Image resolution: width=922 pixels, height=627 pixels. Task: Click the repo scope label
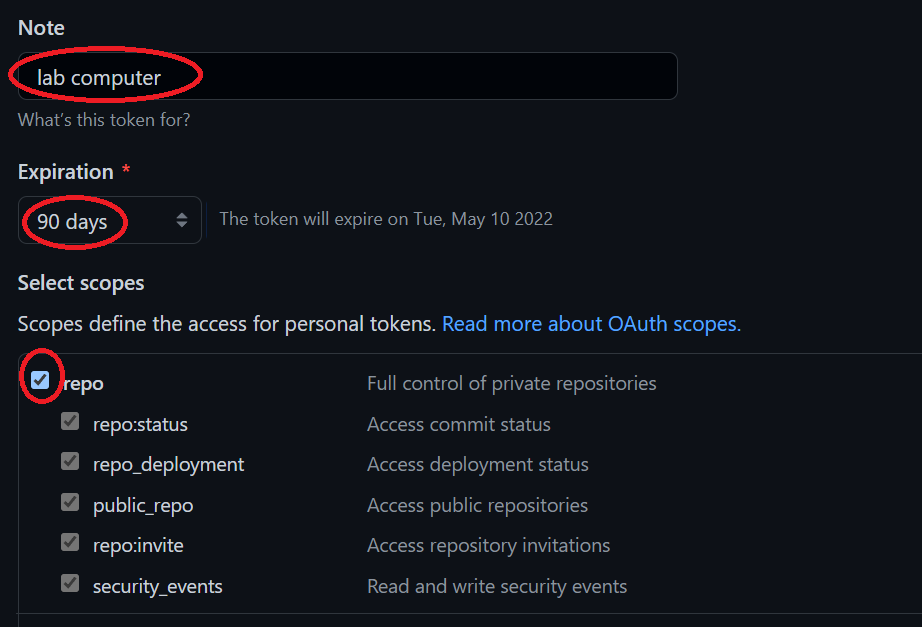pos(83,384)
